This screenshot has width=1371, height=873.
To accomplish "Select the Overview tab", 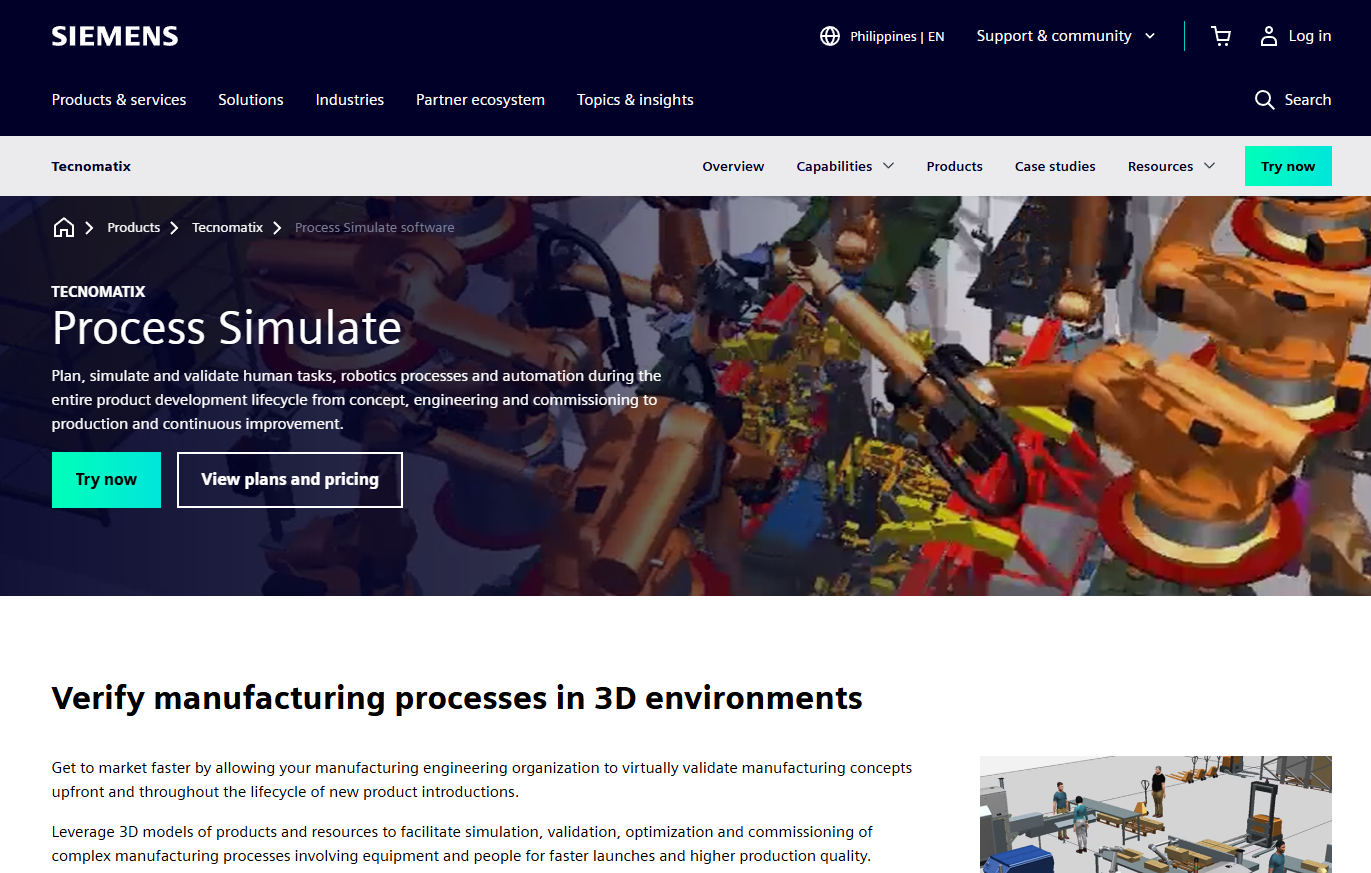I will click(733, 166).
